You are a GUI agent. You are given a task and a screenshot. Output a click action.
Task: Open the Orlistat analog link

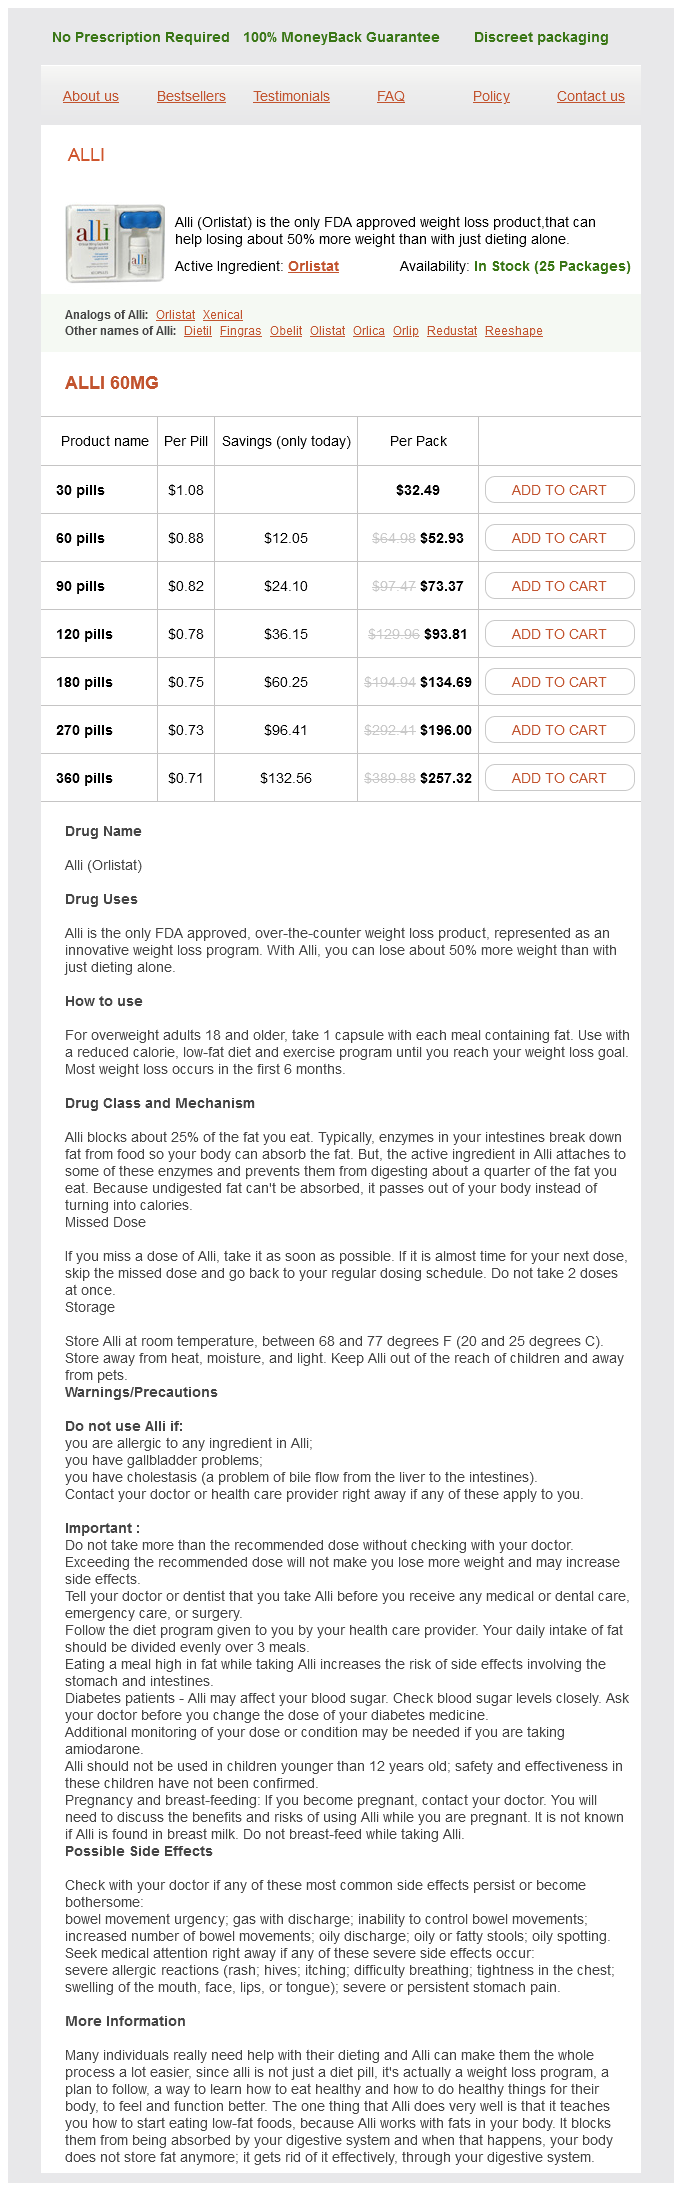point(176,315)
